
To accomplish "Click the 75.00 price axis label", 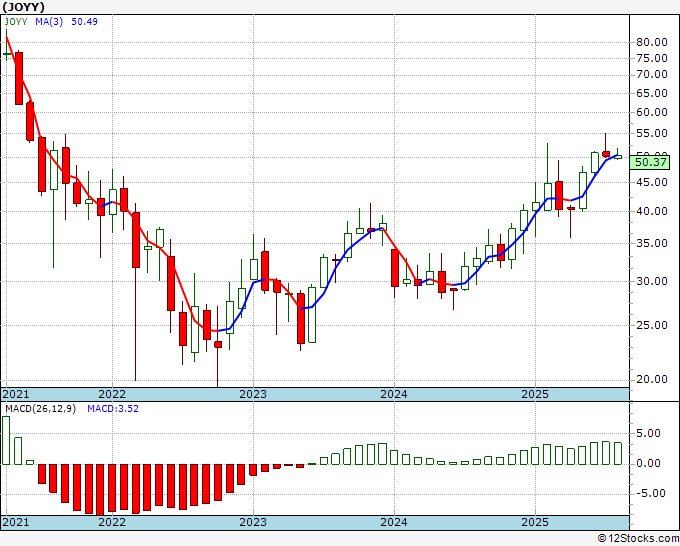I will click(651, 59).
